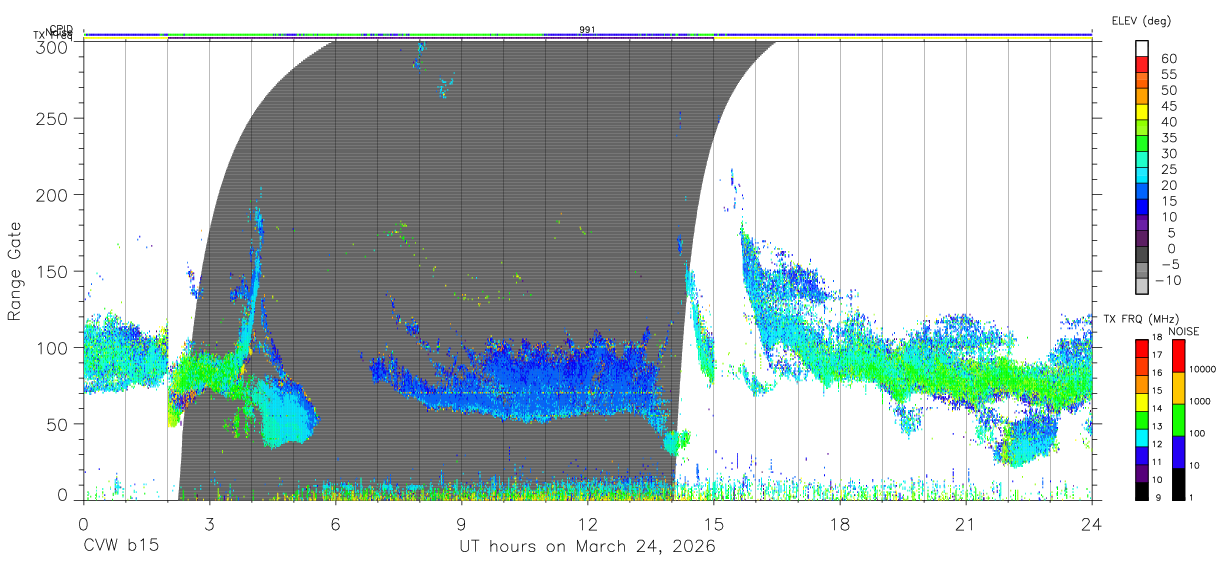The height and width of the screenshot is (567, 1228).
Task: Click the yellow segment of TX FRQ bar
Action: (x=1141, y=401)
